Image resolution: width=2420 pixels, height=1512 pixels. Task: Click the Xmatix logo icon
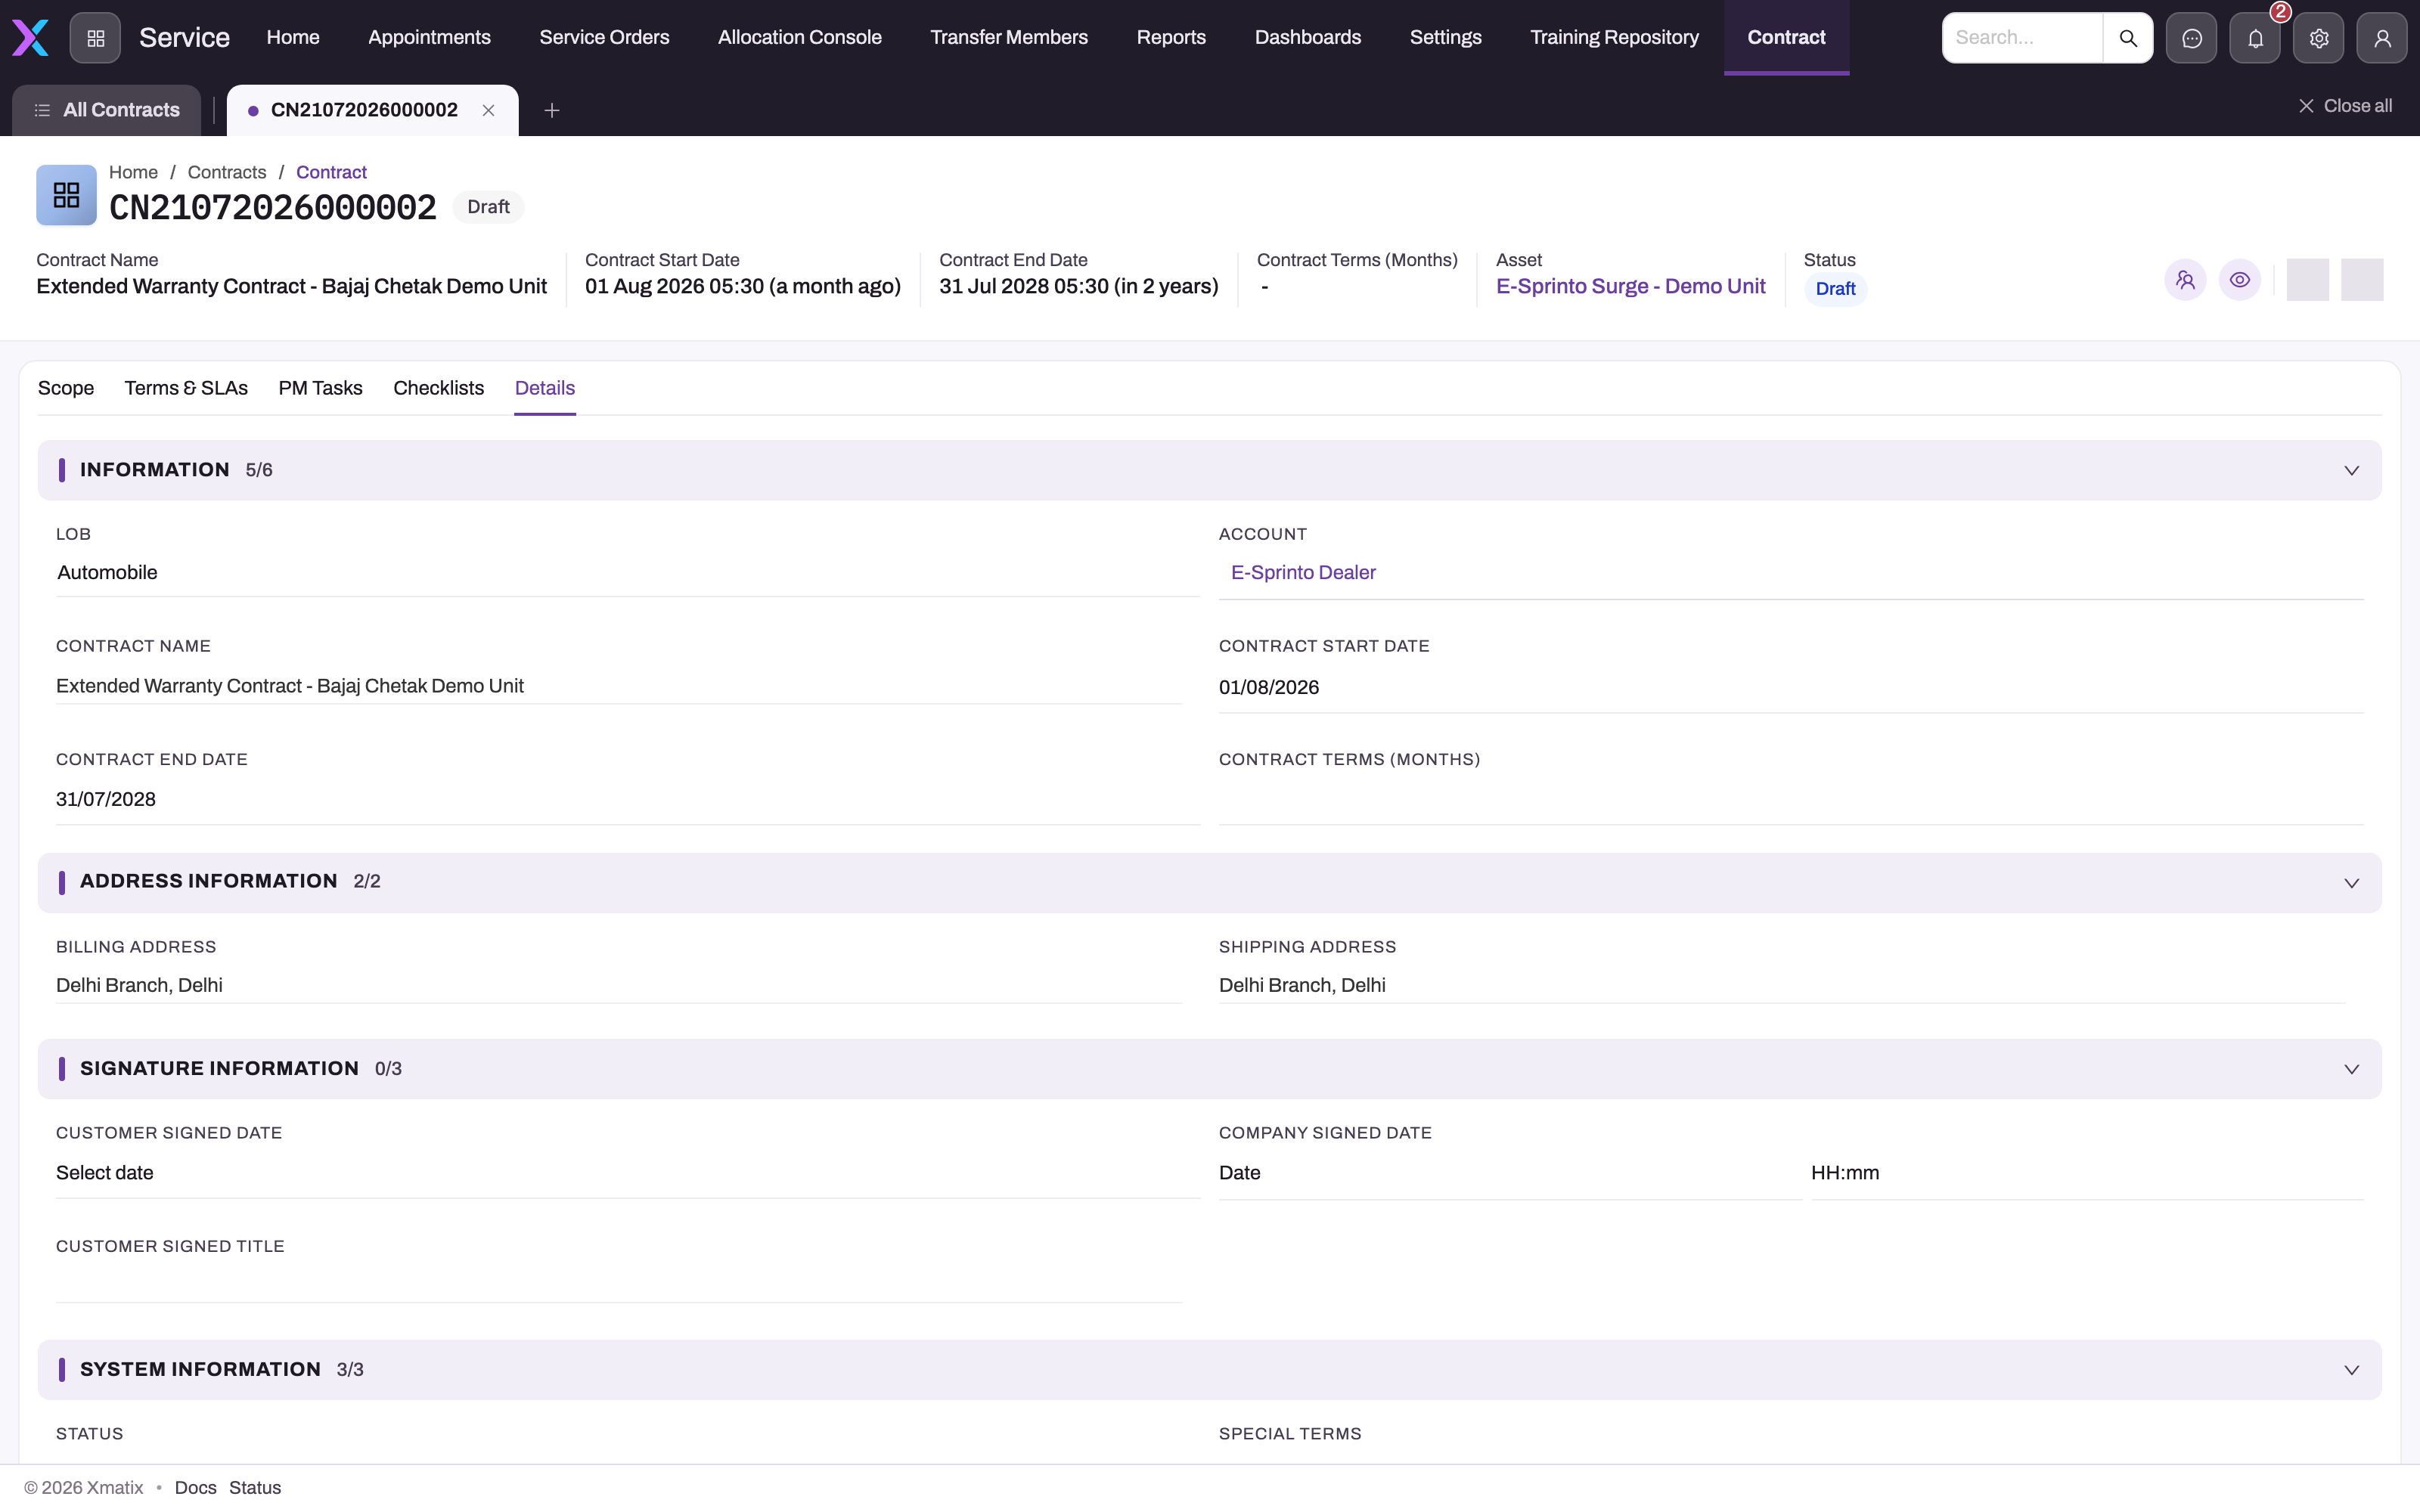pyautogui.click(x=30, y=38)
